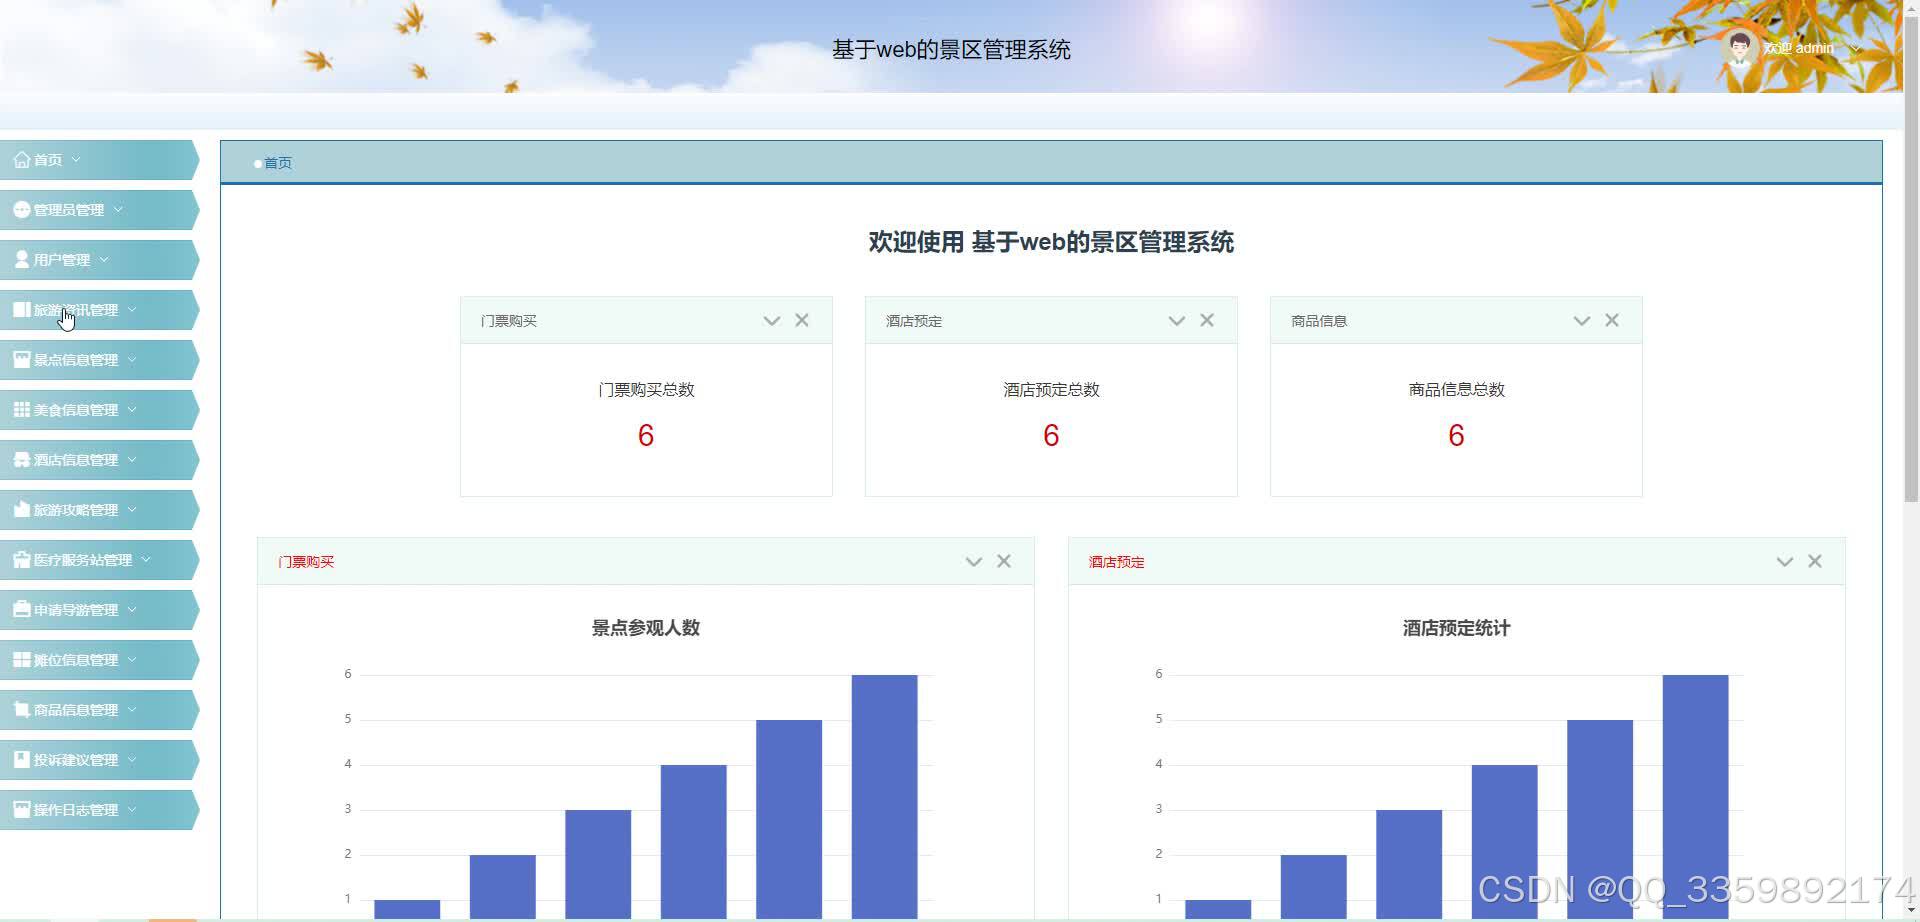Click the 用户管理 person icon
The width and height of the screenshot is (1920, 922).
point(22,259)
